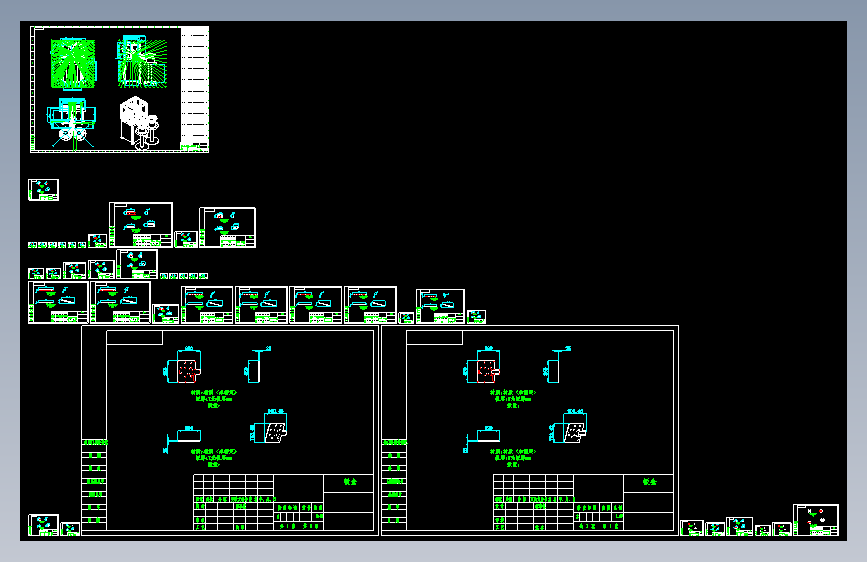Select the upper L-shaped bracket profile in right large sheet
Screen dimensions: 867x562
(x=557, y=365)
